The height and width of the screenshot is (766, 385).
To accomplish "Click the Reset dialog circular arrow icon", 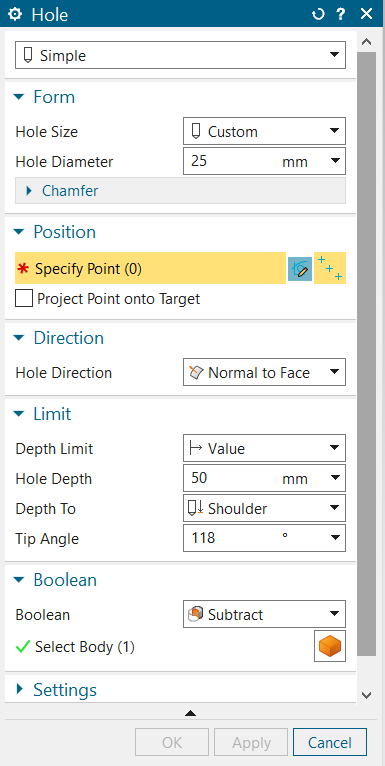I will coord(318,14).
